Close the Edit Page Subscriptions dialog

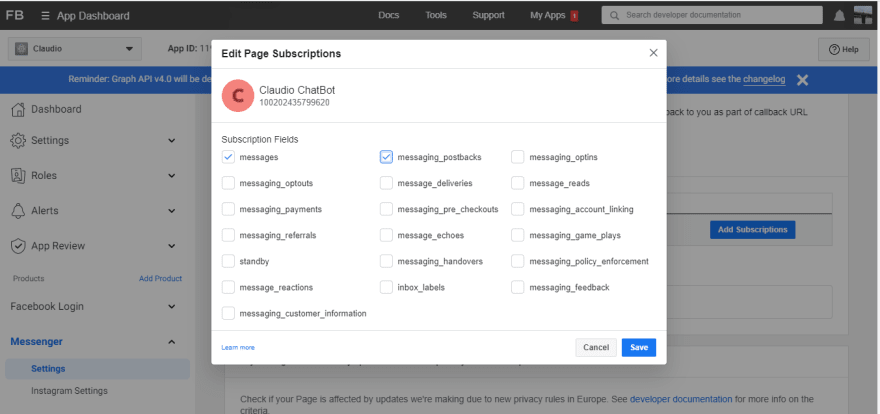[x=653, y=53]
